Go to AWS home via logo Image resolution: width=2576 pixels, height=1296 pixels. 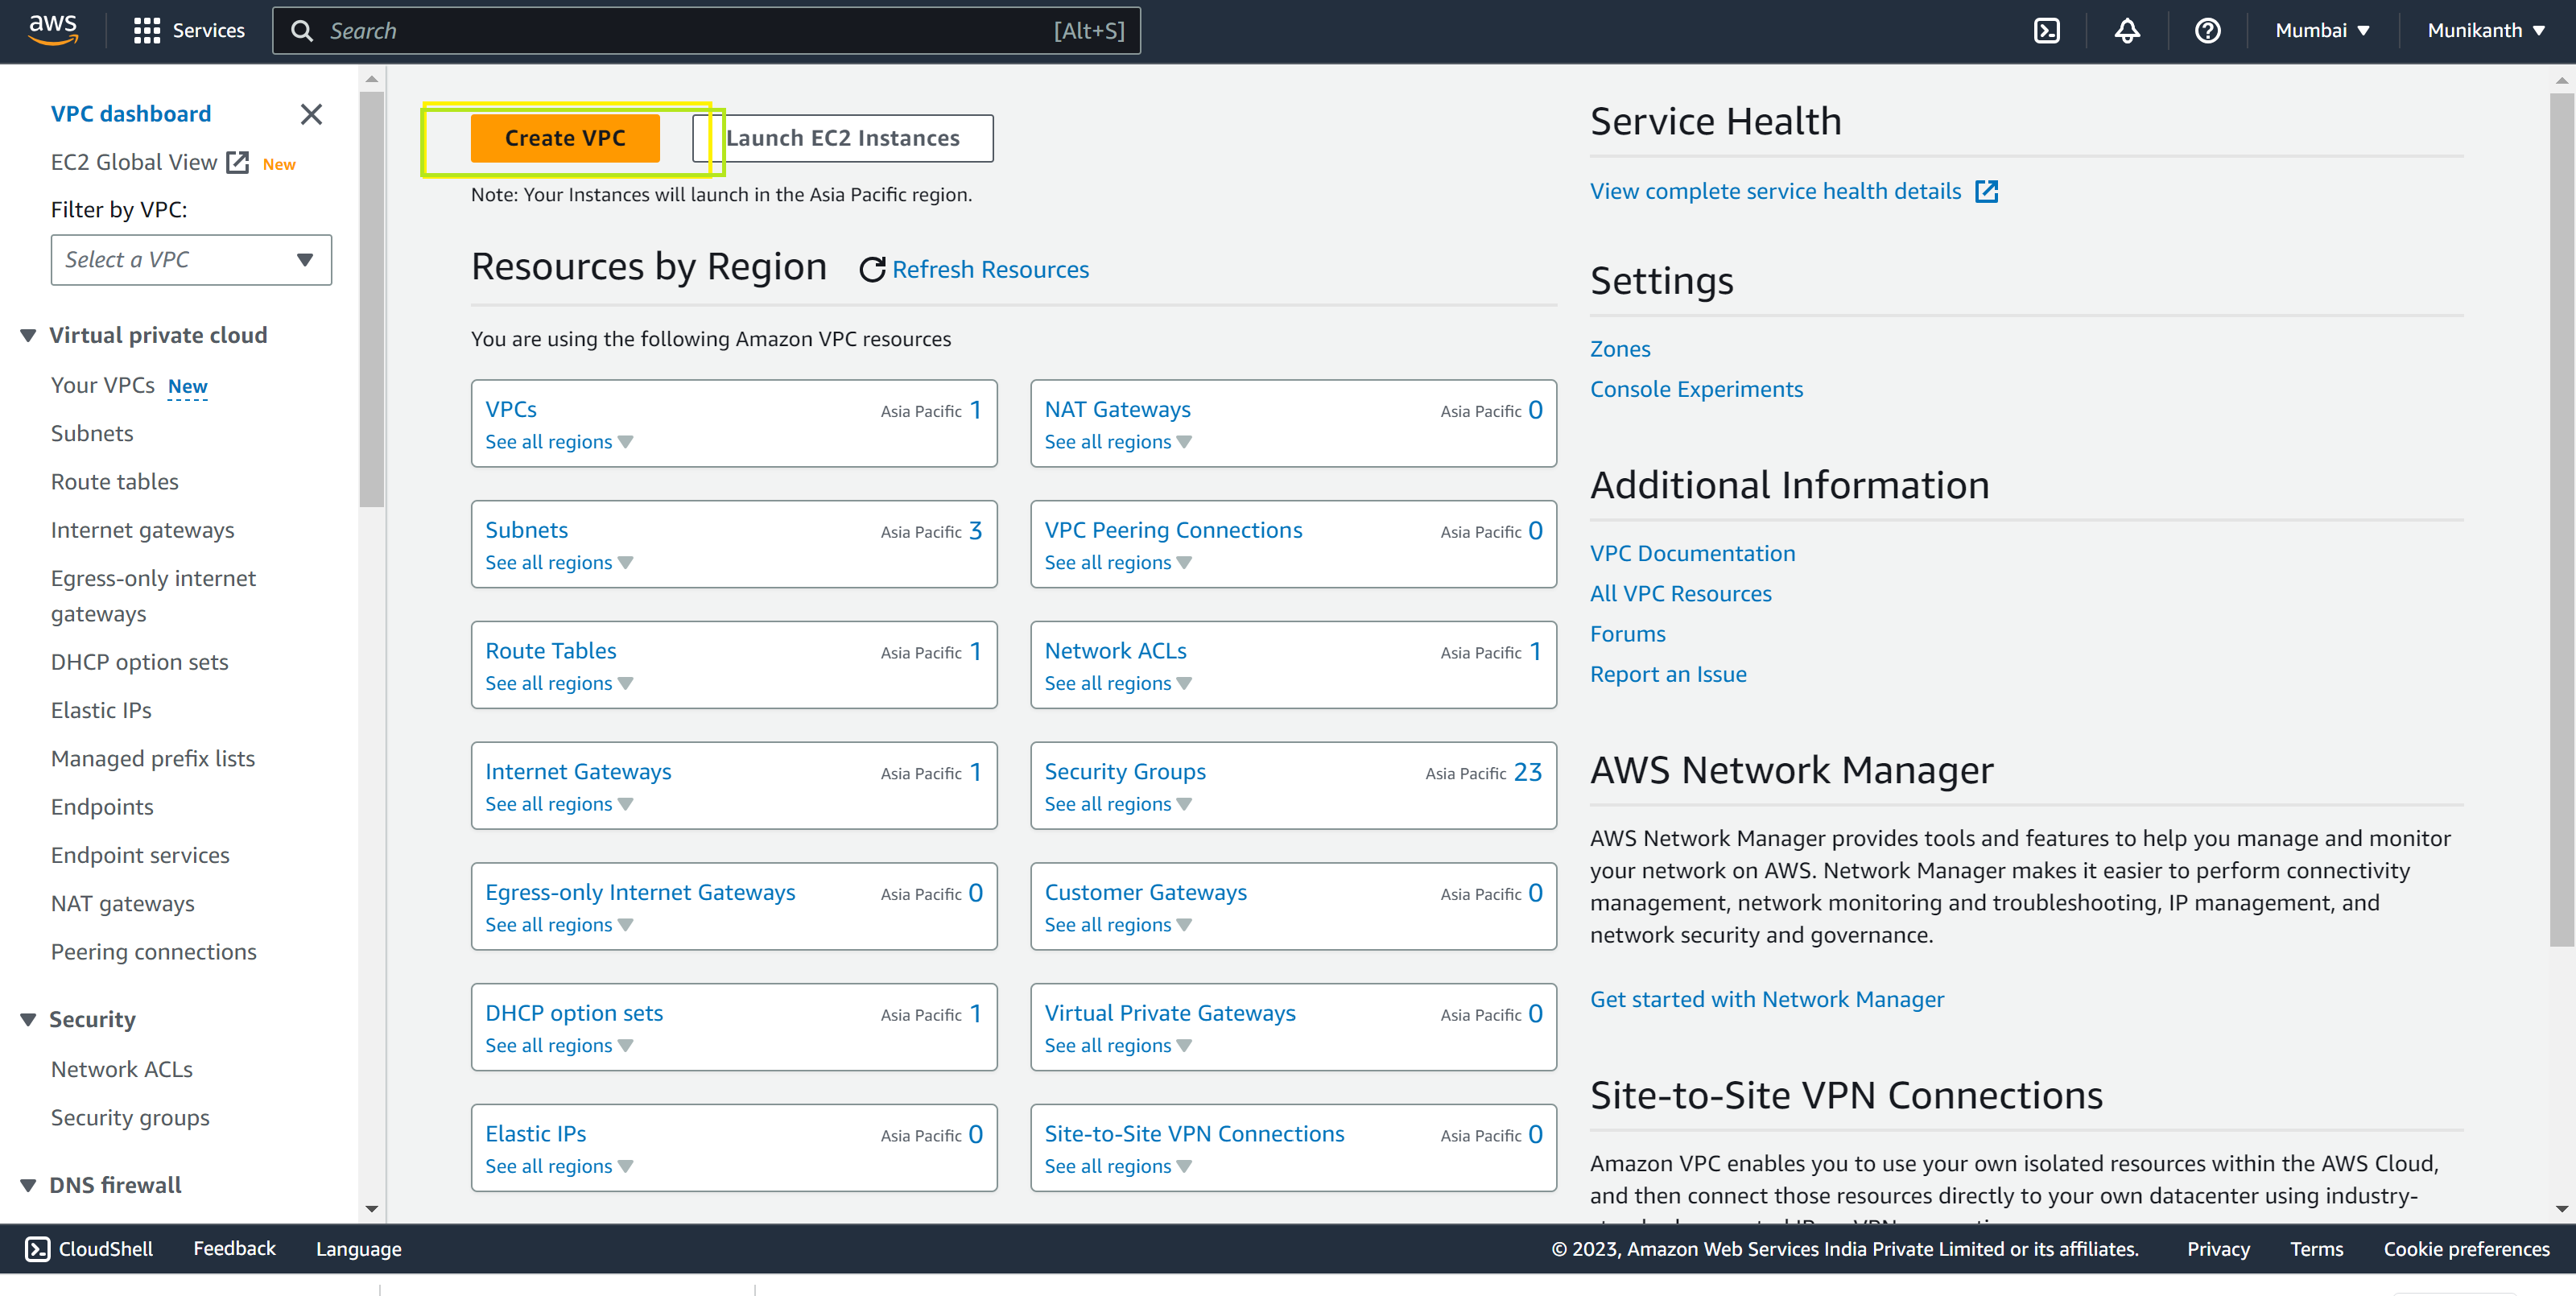[x=52, y=30]
